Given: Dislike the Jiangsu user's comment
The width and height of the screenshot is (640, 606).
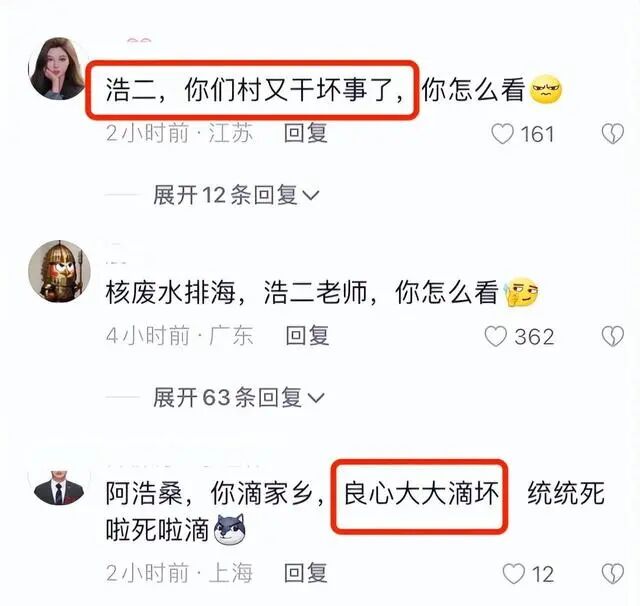Looking at the screenshot, I should pyautogui.click(x=613, y=134).
